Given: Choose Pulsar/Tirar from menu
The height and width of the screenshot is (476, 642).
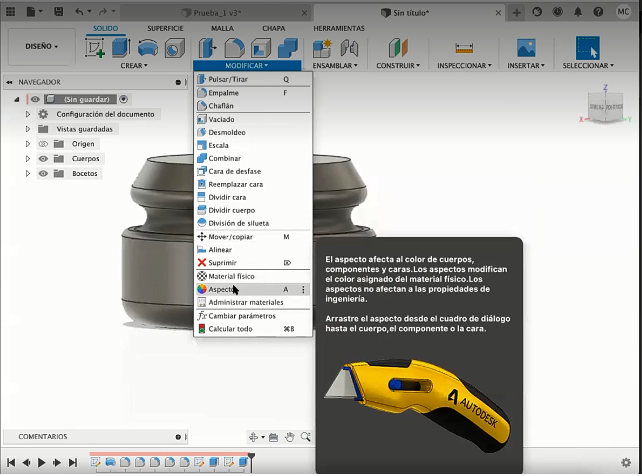Looking at the screenshot, I should click(253, 79).
